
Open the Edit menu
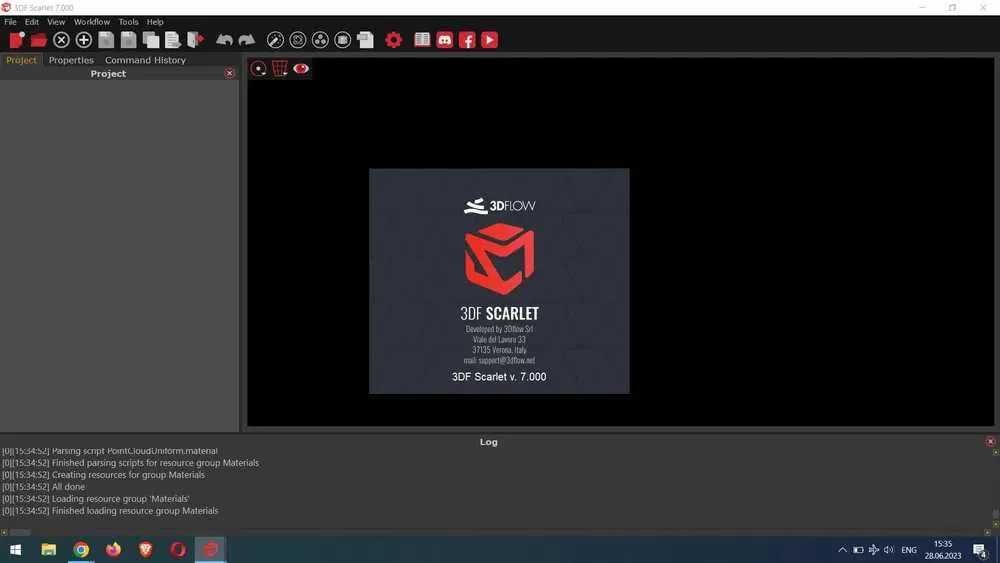(32, 22)
